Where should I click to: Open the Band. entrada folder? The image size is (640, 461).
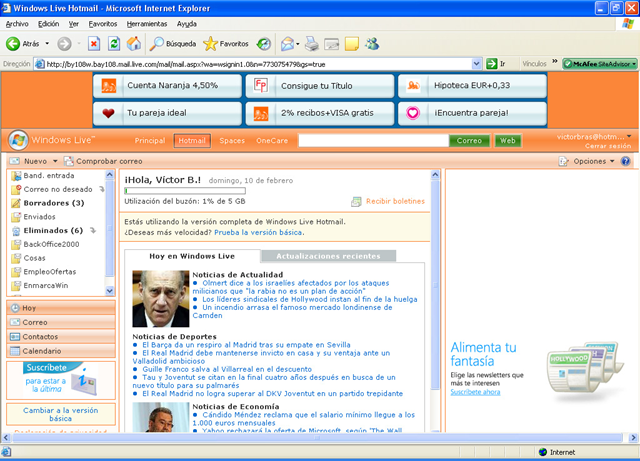click(x=49, y=176)
